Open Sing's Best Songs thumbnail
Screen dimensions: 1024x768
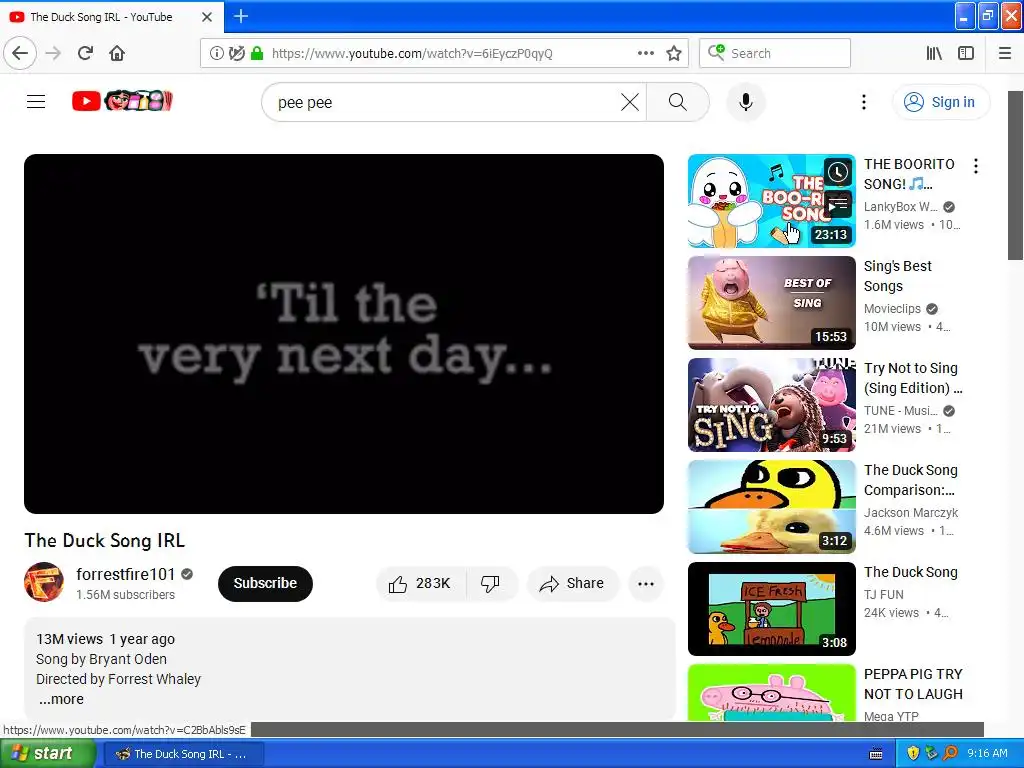click(x=771, y=303)
